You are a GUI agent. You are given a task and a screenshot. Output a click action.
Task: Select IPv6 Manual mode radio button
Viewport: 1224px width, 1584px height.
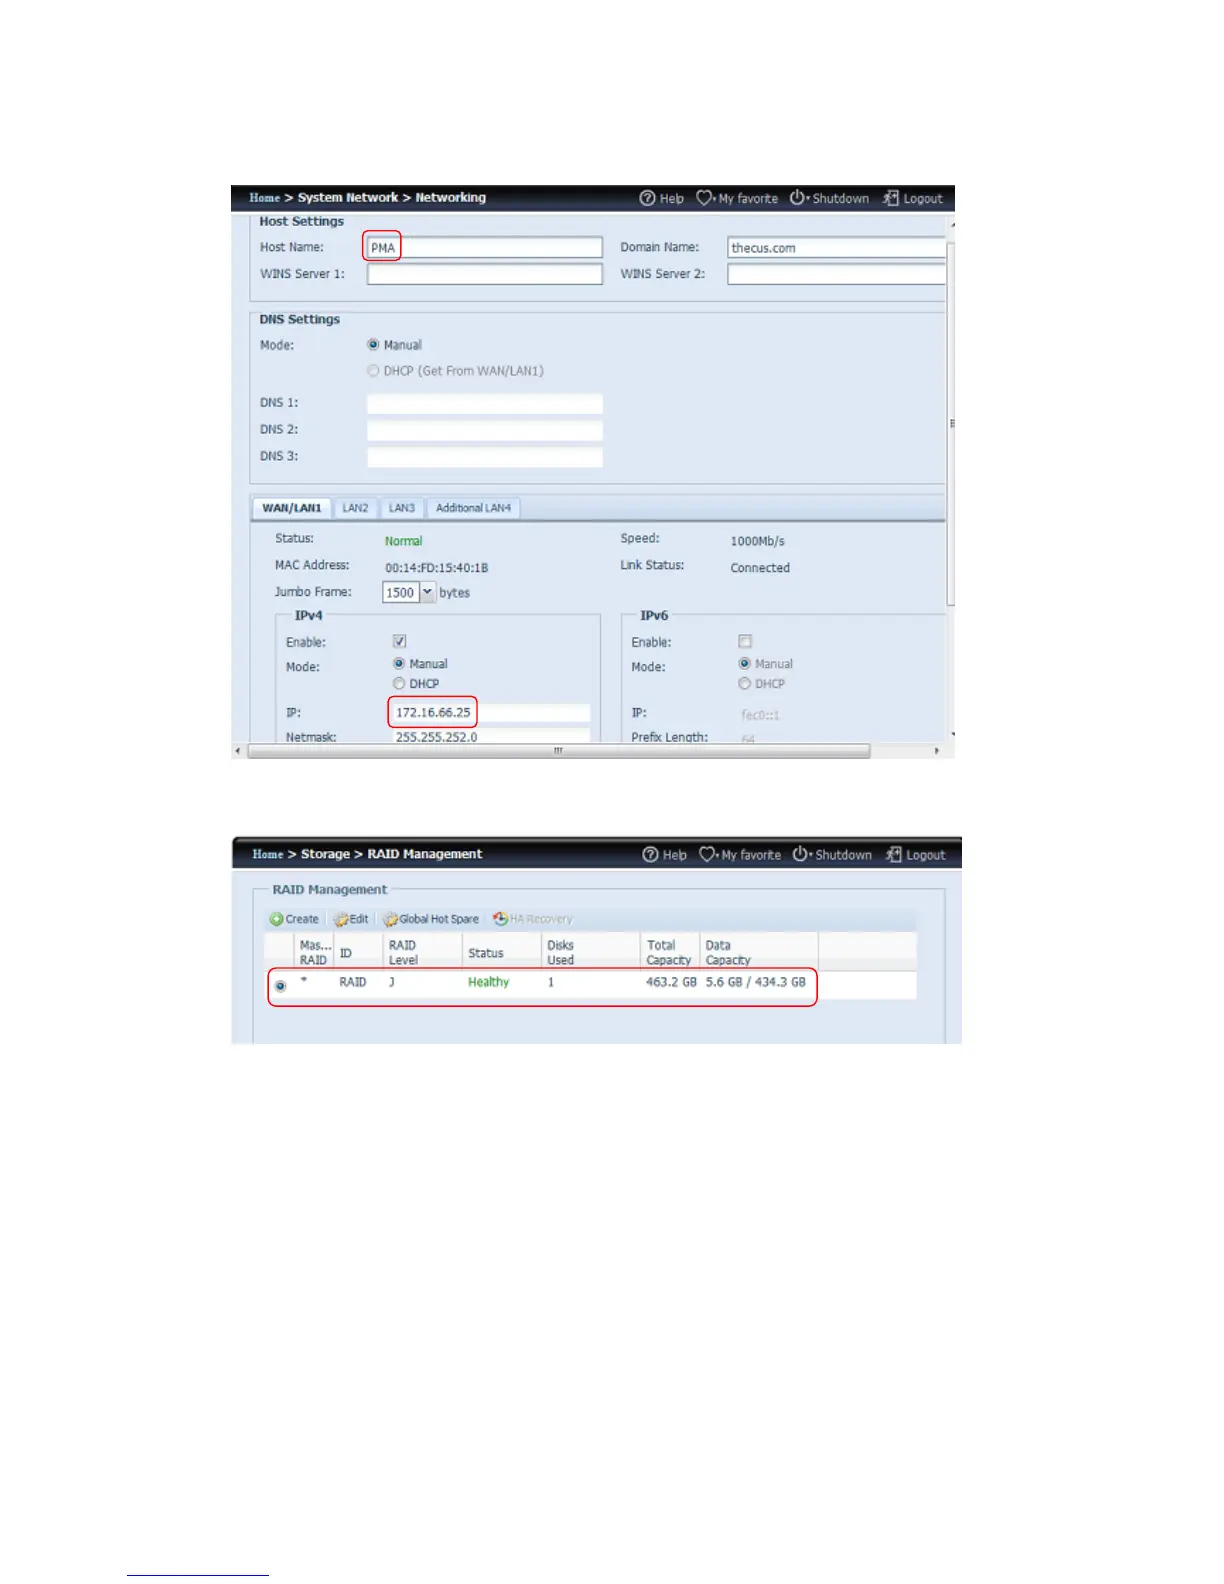coord(744,664)
